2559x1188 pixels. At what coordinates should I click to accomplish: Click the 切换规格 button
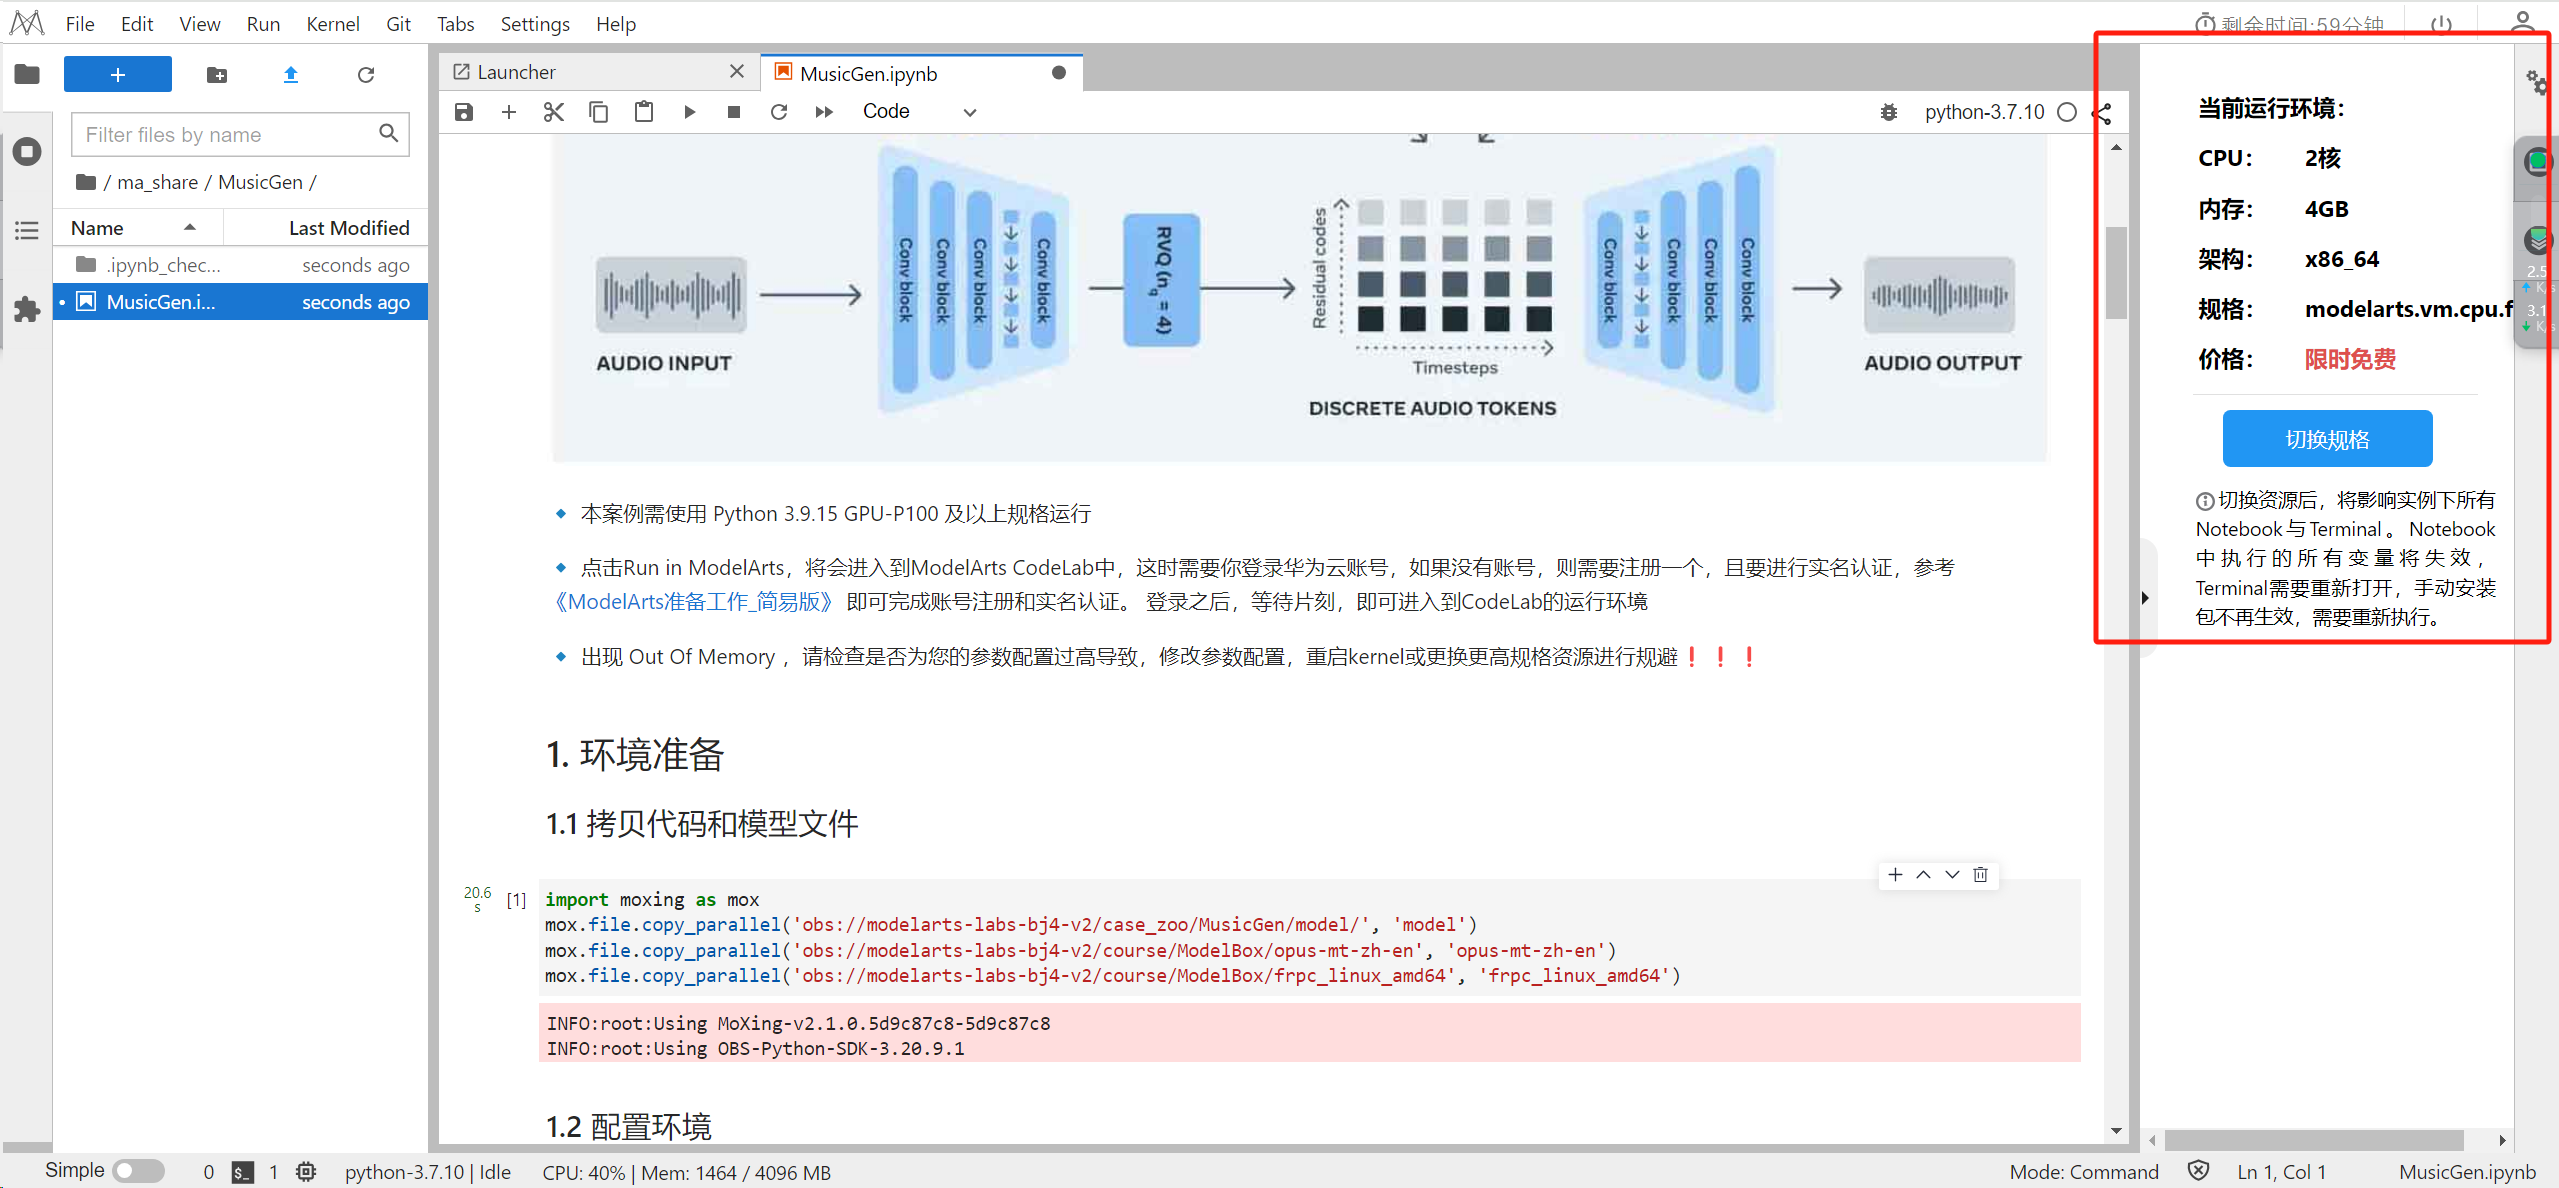(x=2326, y=439)
